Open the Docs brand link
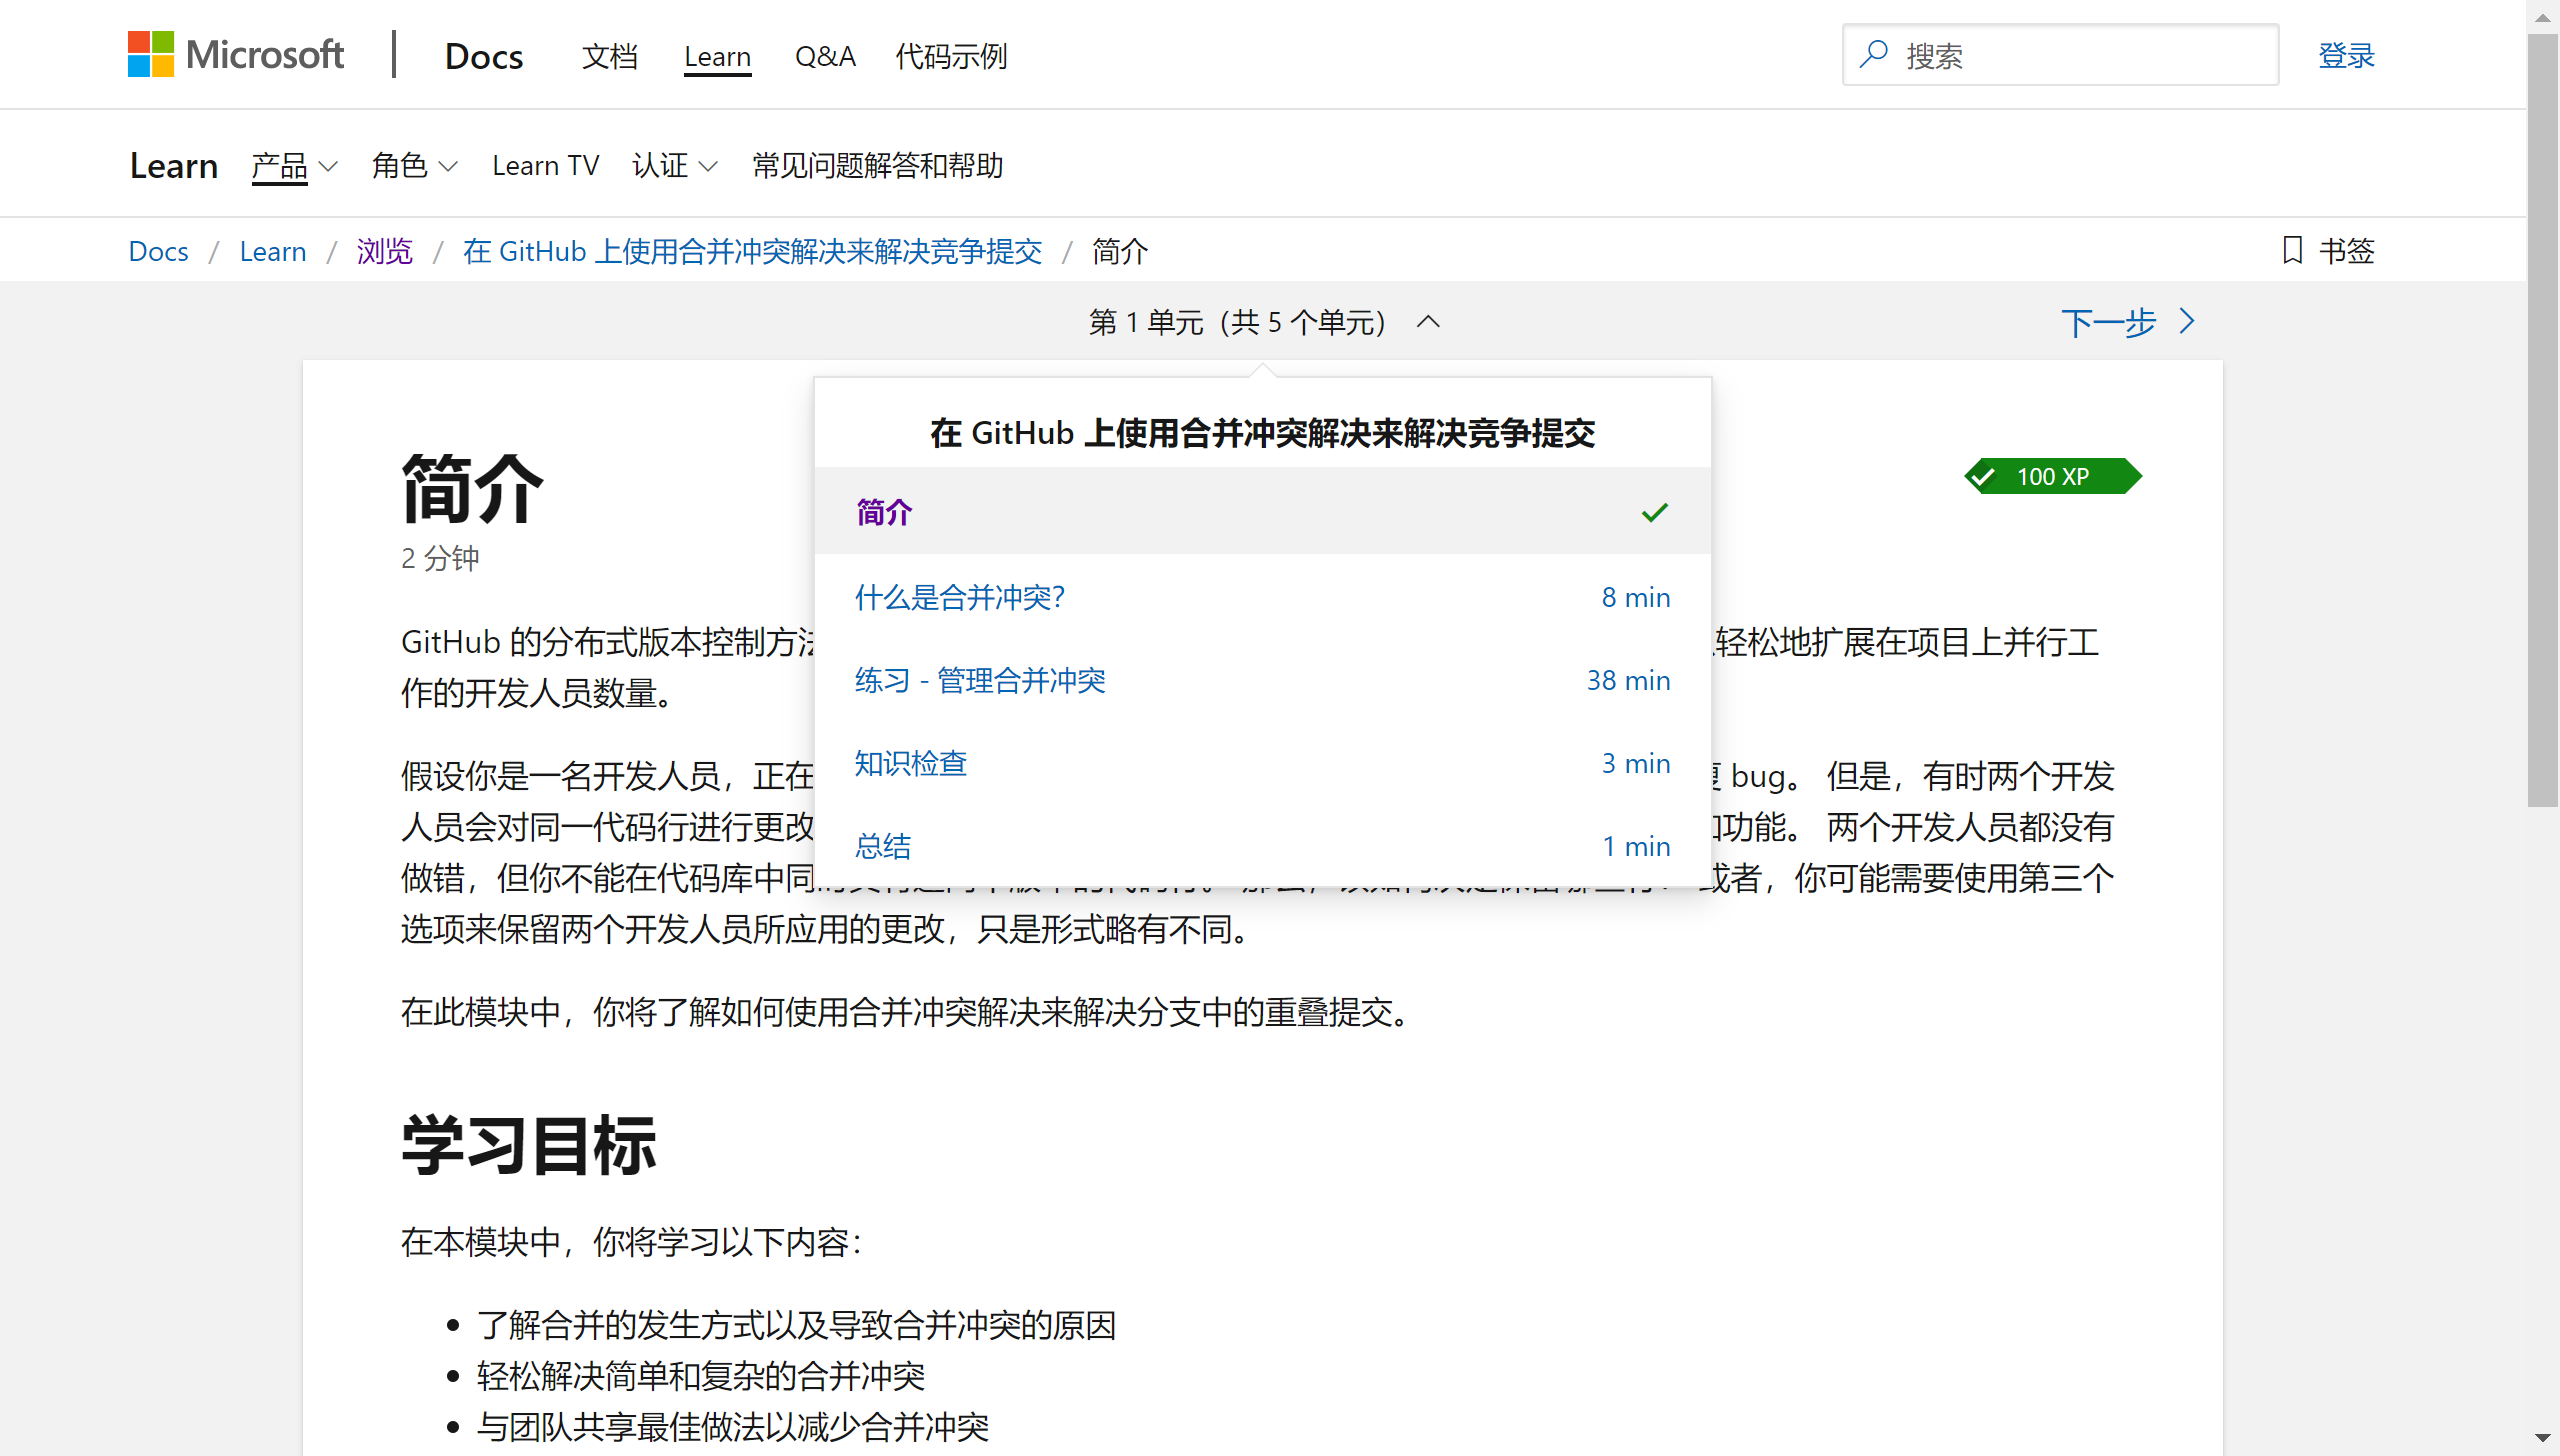The image size is (2560, 1456). pos(484,56)
